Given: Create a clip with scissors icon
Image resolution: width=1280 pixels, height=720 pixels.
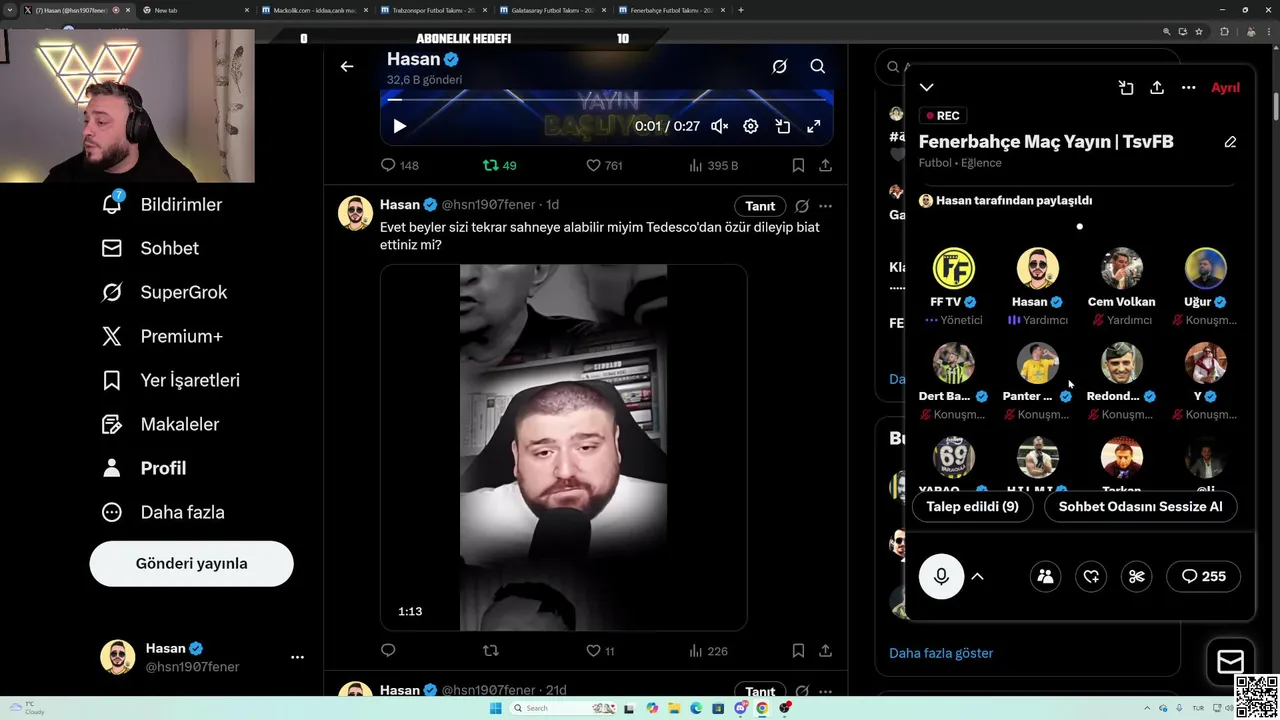Looking at the screenshot, I should [1137, 576].
